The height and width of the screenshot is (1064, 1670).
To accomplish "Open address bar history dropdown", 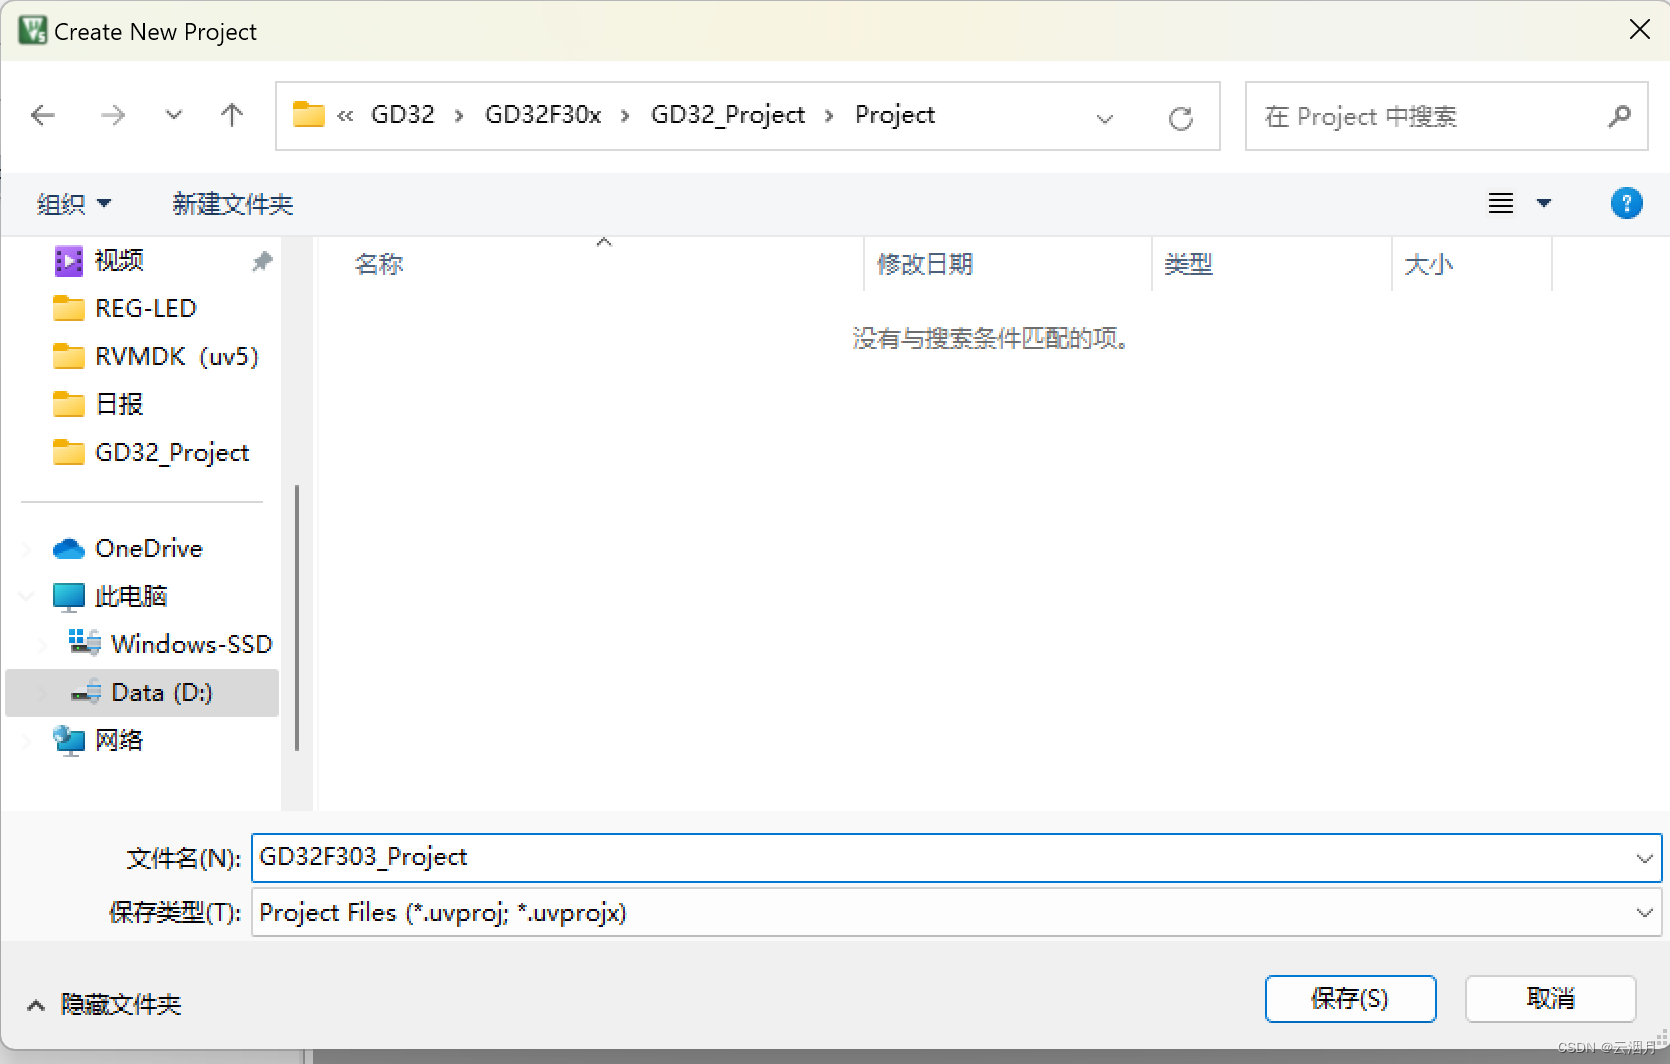I will pyautogui.click(x=1105, y=118).
